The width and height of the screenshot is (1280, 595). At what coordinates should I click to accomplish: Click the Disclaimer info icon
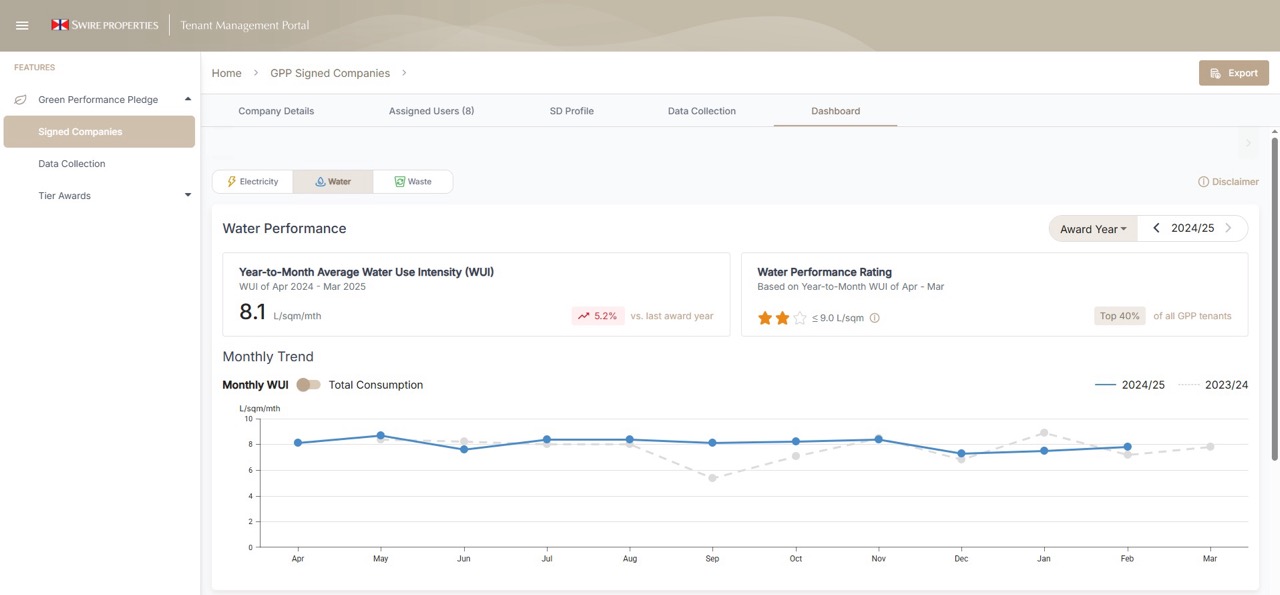tap(1203, 181)
